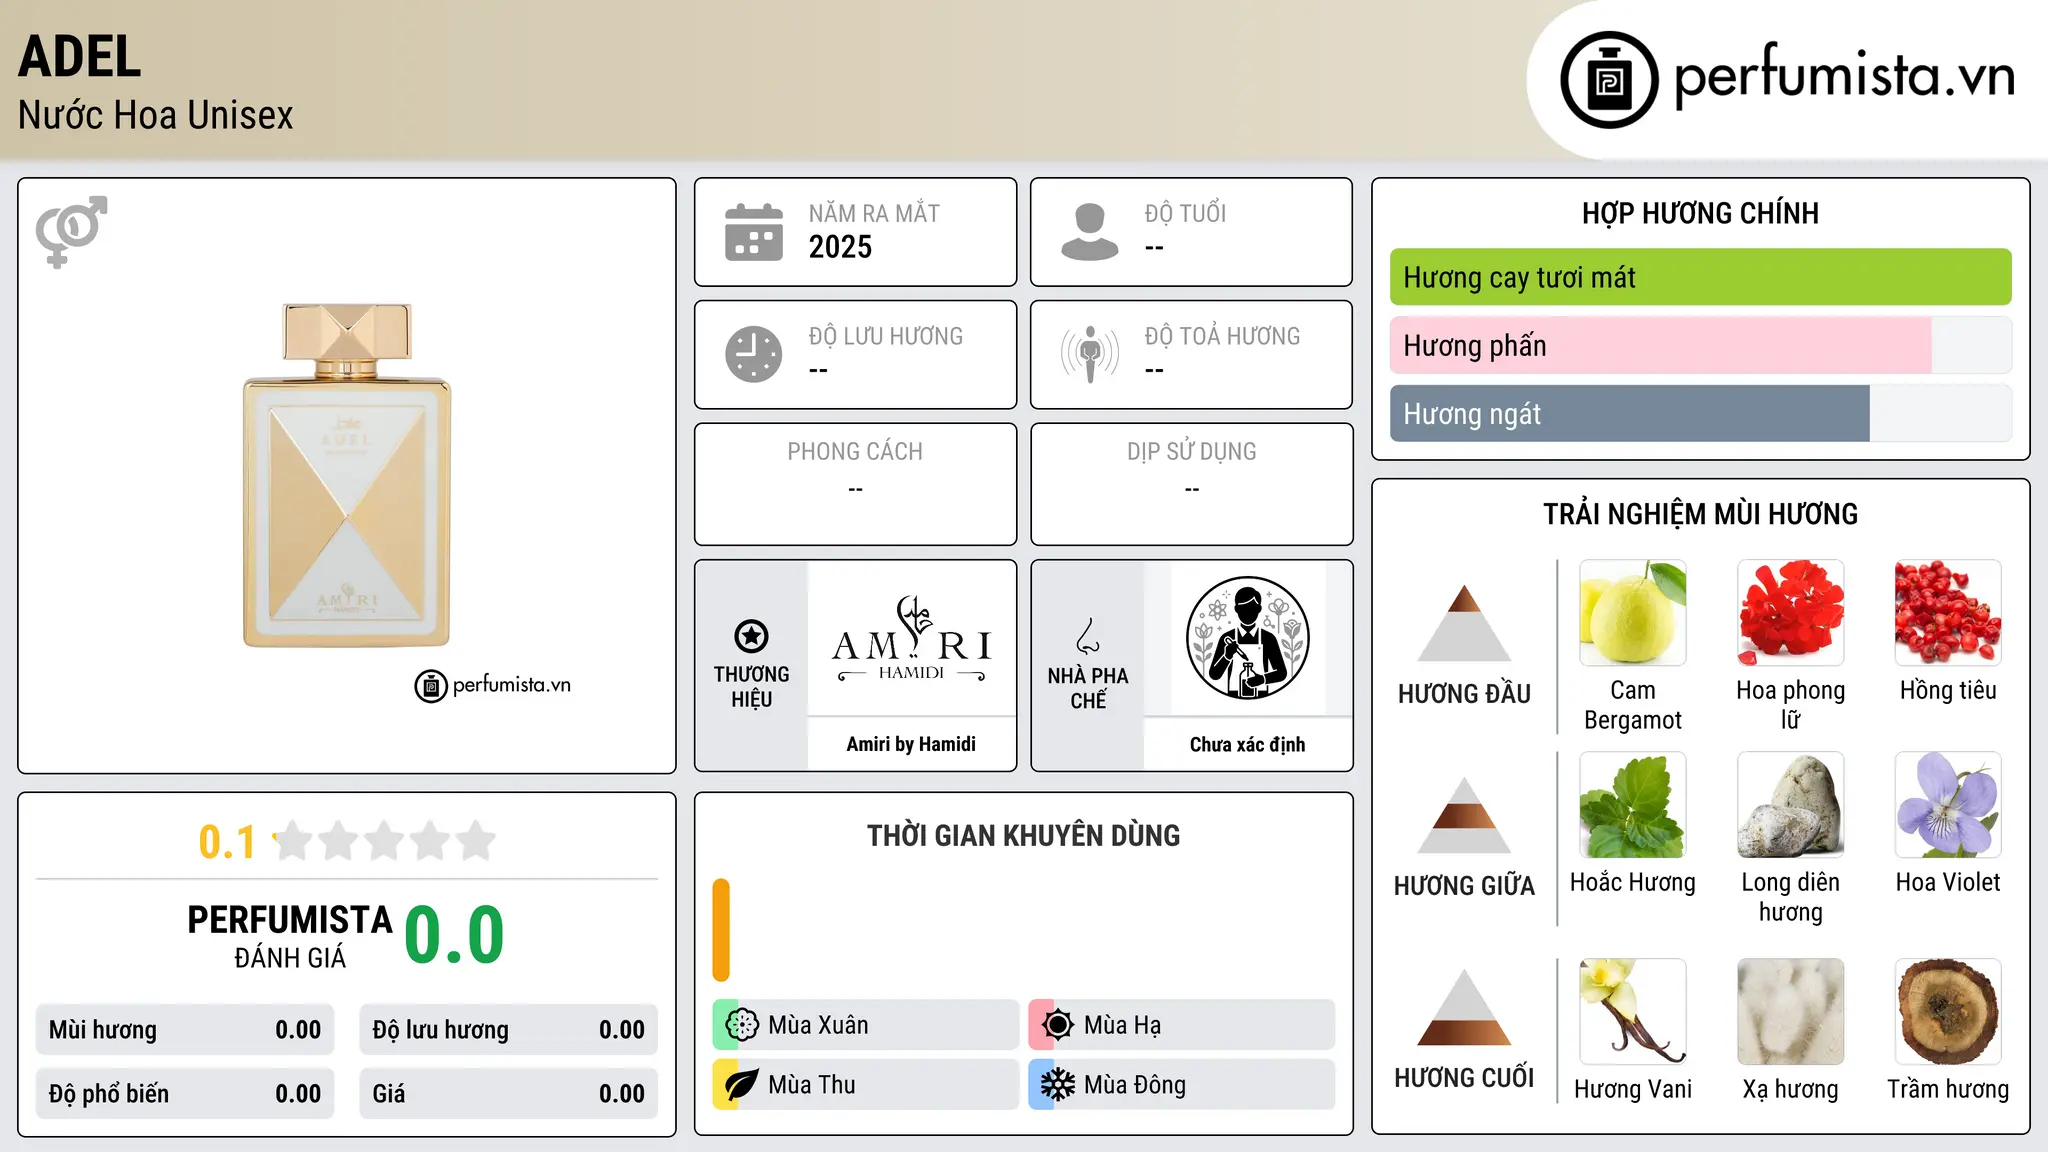Click the snowflake icon for Mùa Đông

(1058, 1085)
